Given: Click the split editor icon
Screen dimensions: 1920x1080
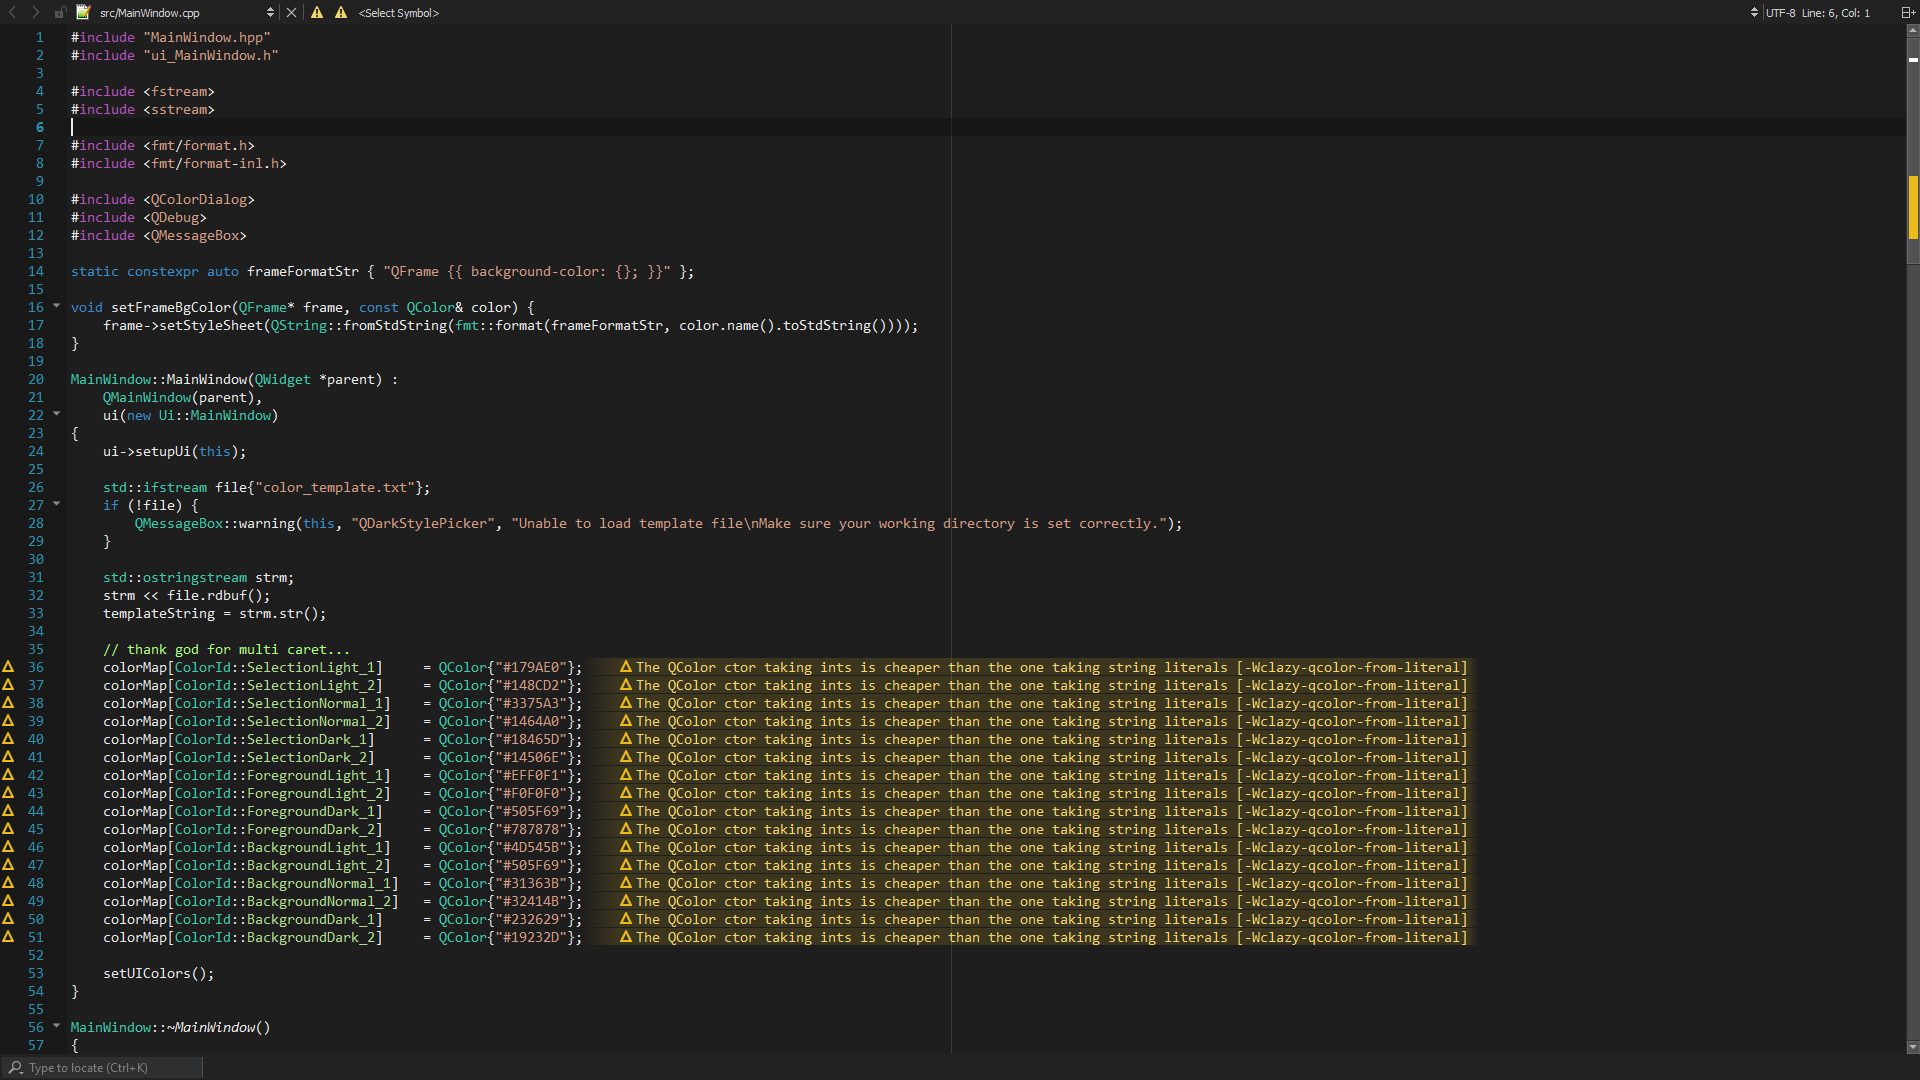Looking at the screenshot, I should tap(1906, 13).
